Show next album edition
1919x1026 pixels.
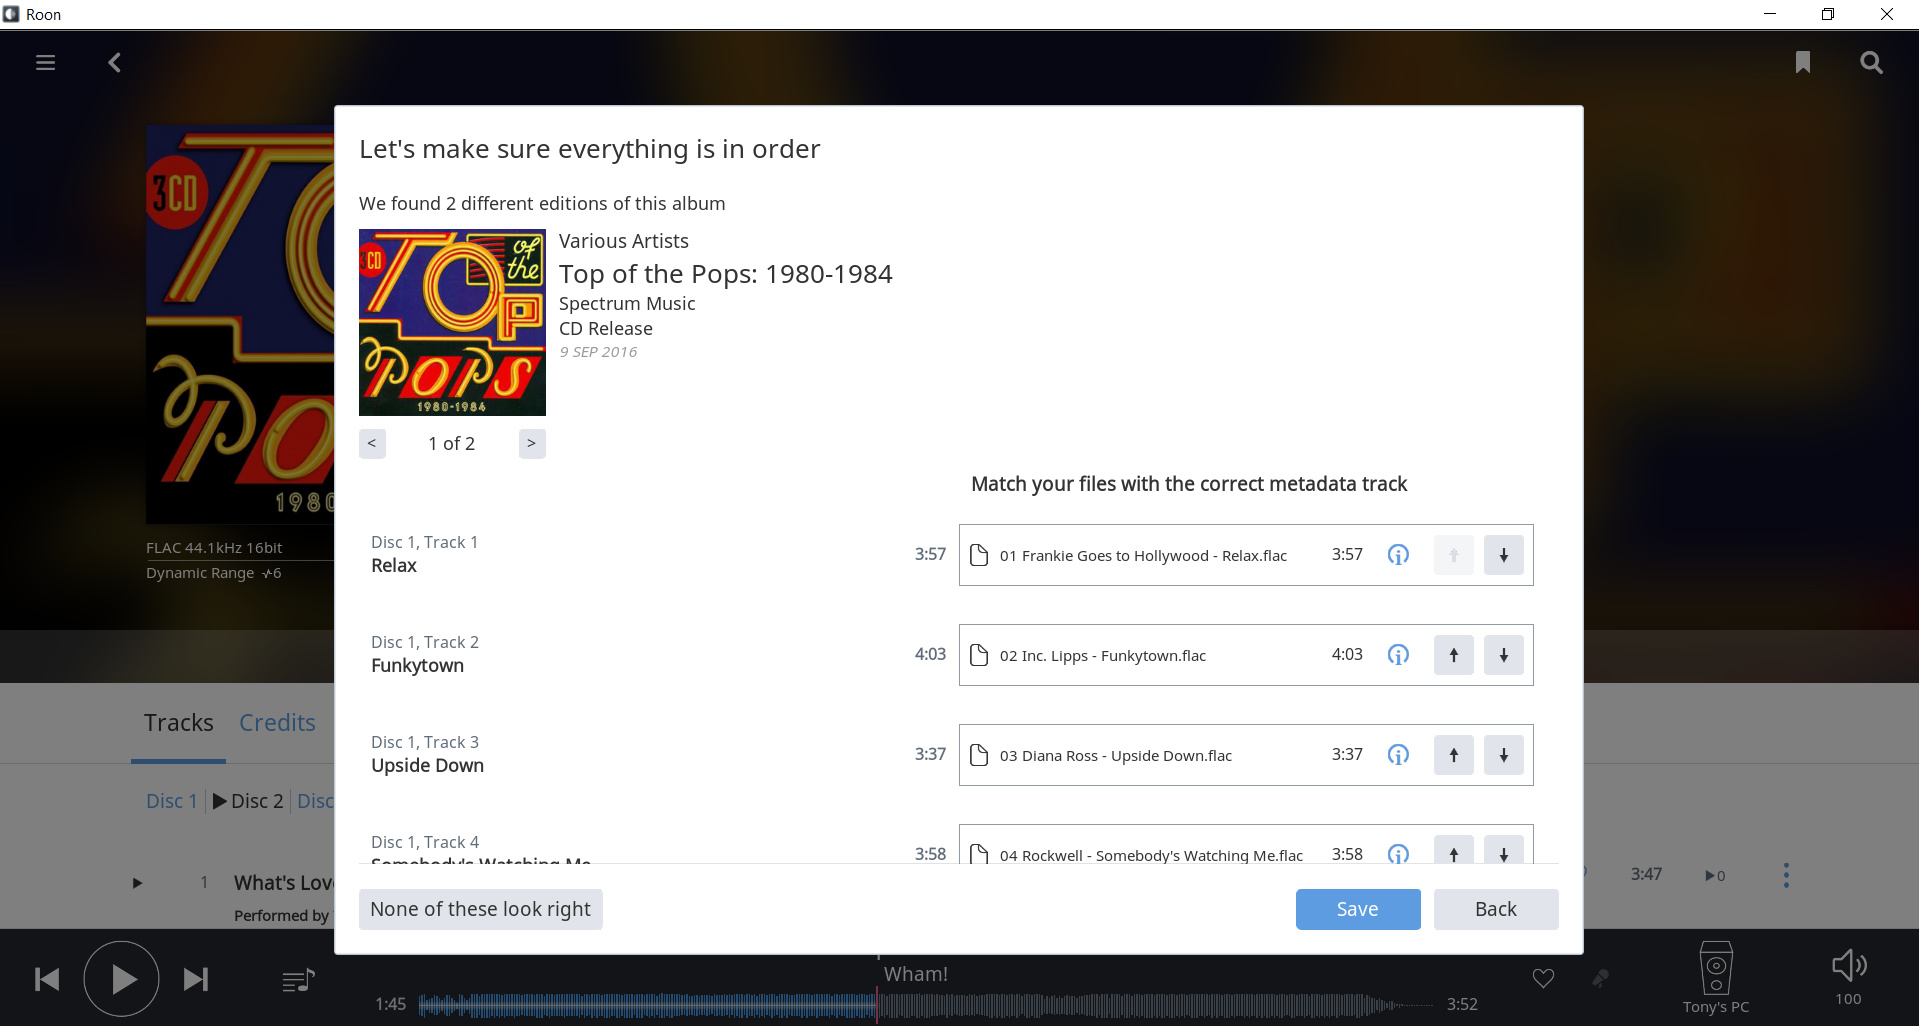click(532, 443)
